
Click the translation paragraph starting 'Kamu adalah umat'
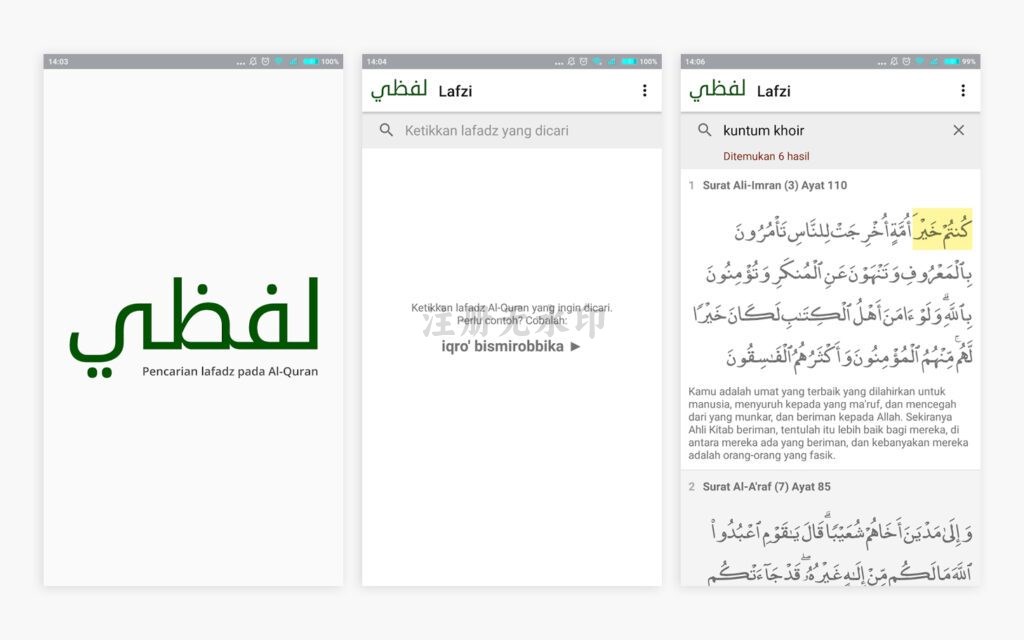[828, 423]
